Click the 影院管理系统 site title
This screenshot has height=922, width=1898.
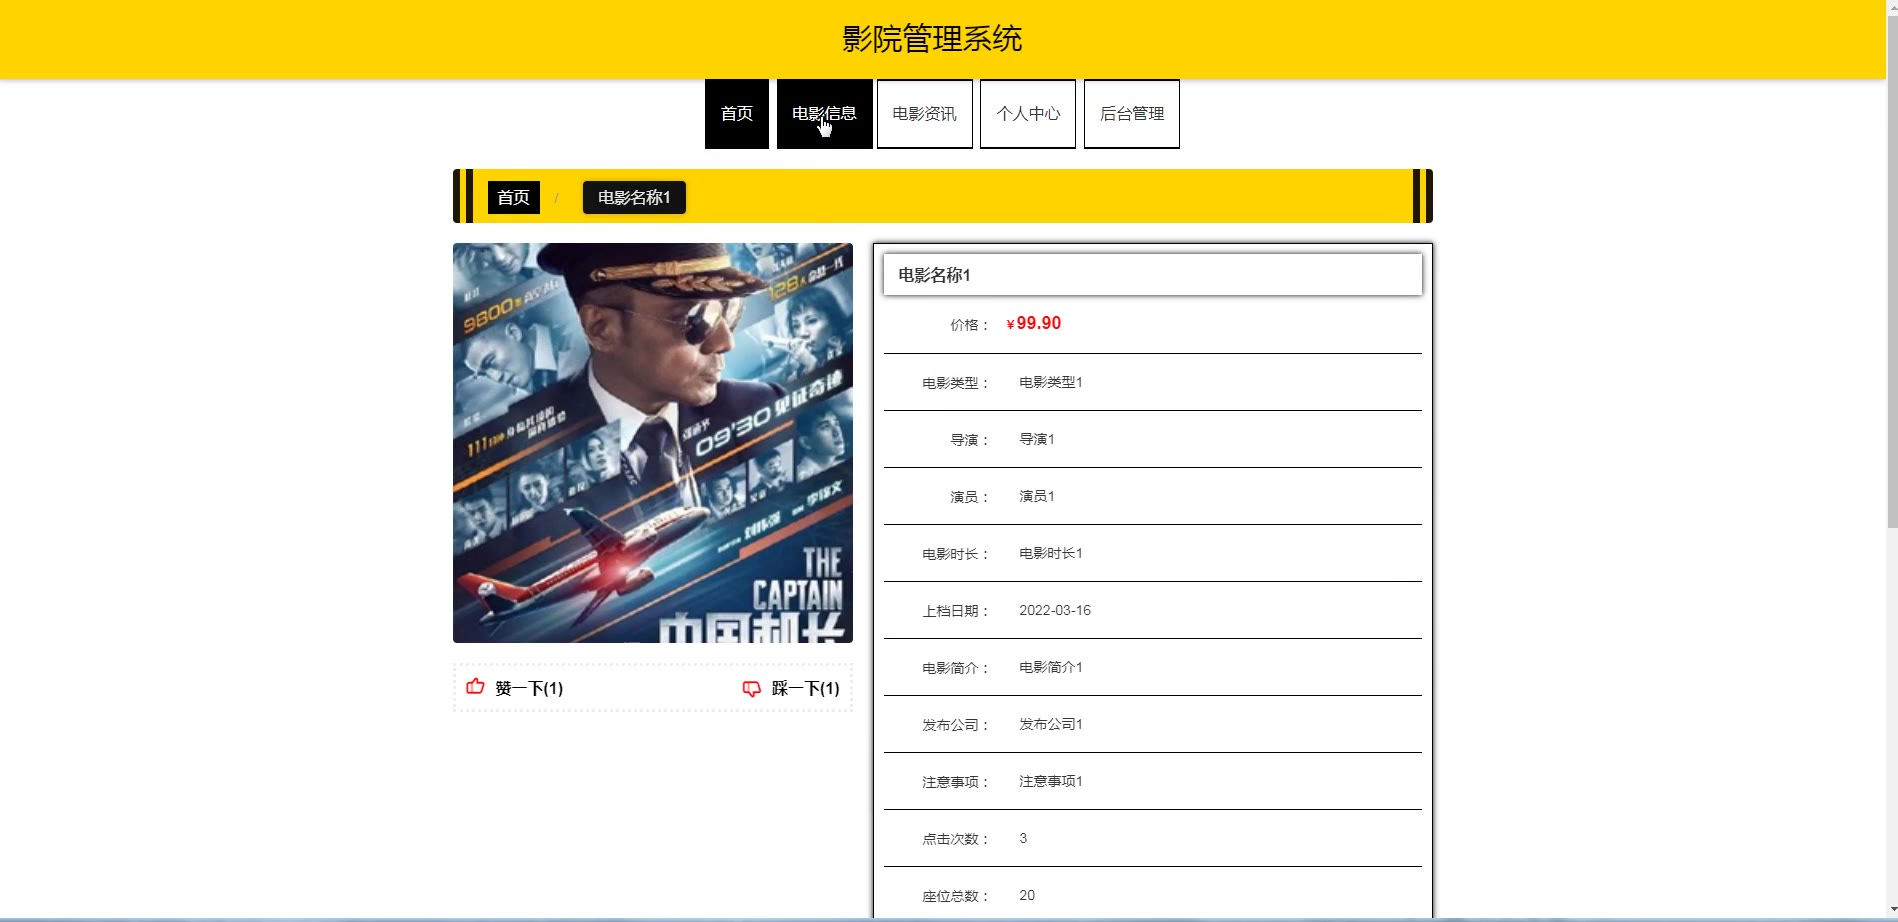click(x=932, y=39)
